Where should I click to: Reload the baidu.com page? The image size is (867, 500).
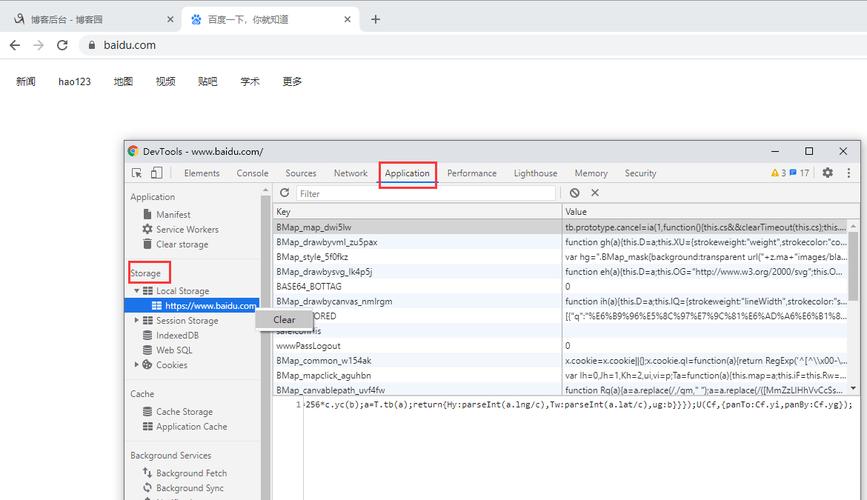[x=62, y=45]
